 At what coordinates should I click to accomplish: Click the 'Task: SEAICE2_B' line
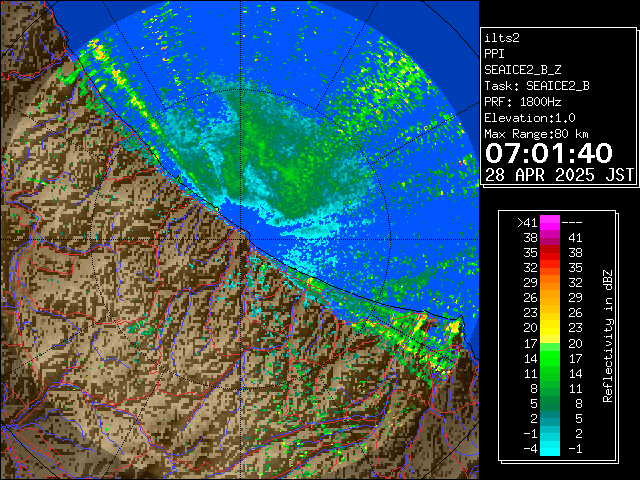pos(537,86)
